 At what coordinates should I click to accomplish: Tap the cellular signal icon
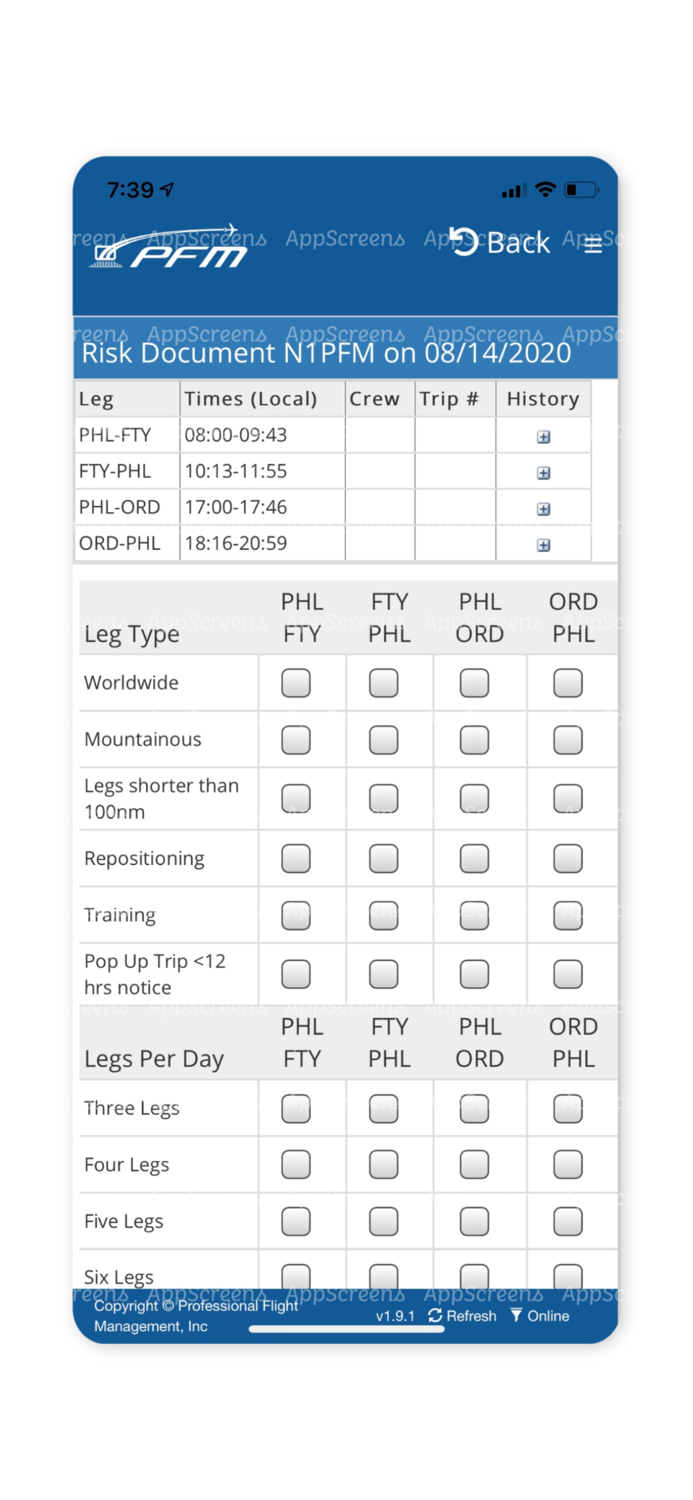514,188
